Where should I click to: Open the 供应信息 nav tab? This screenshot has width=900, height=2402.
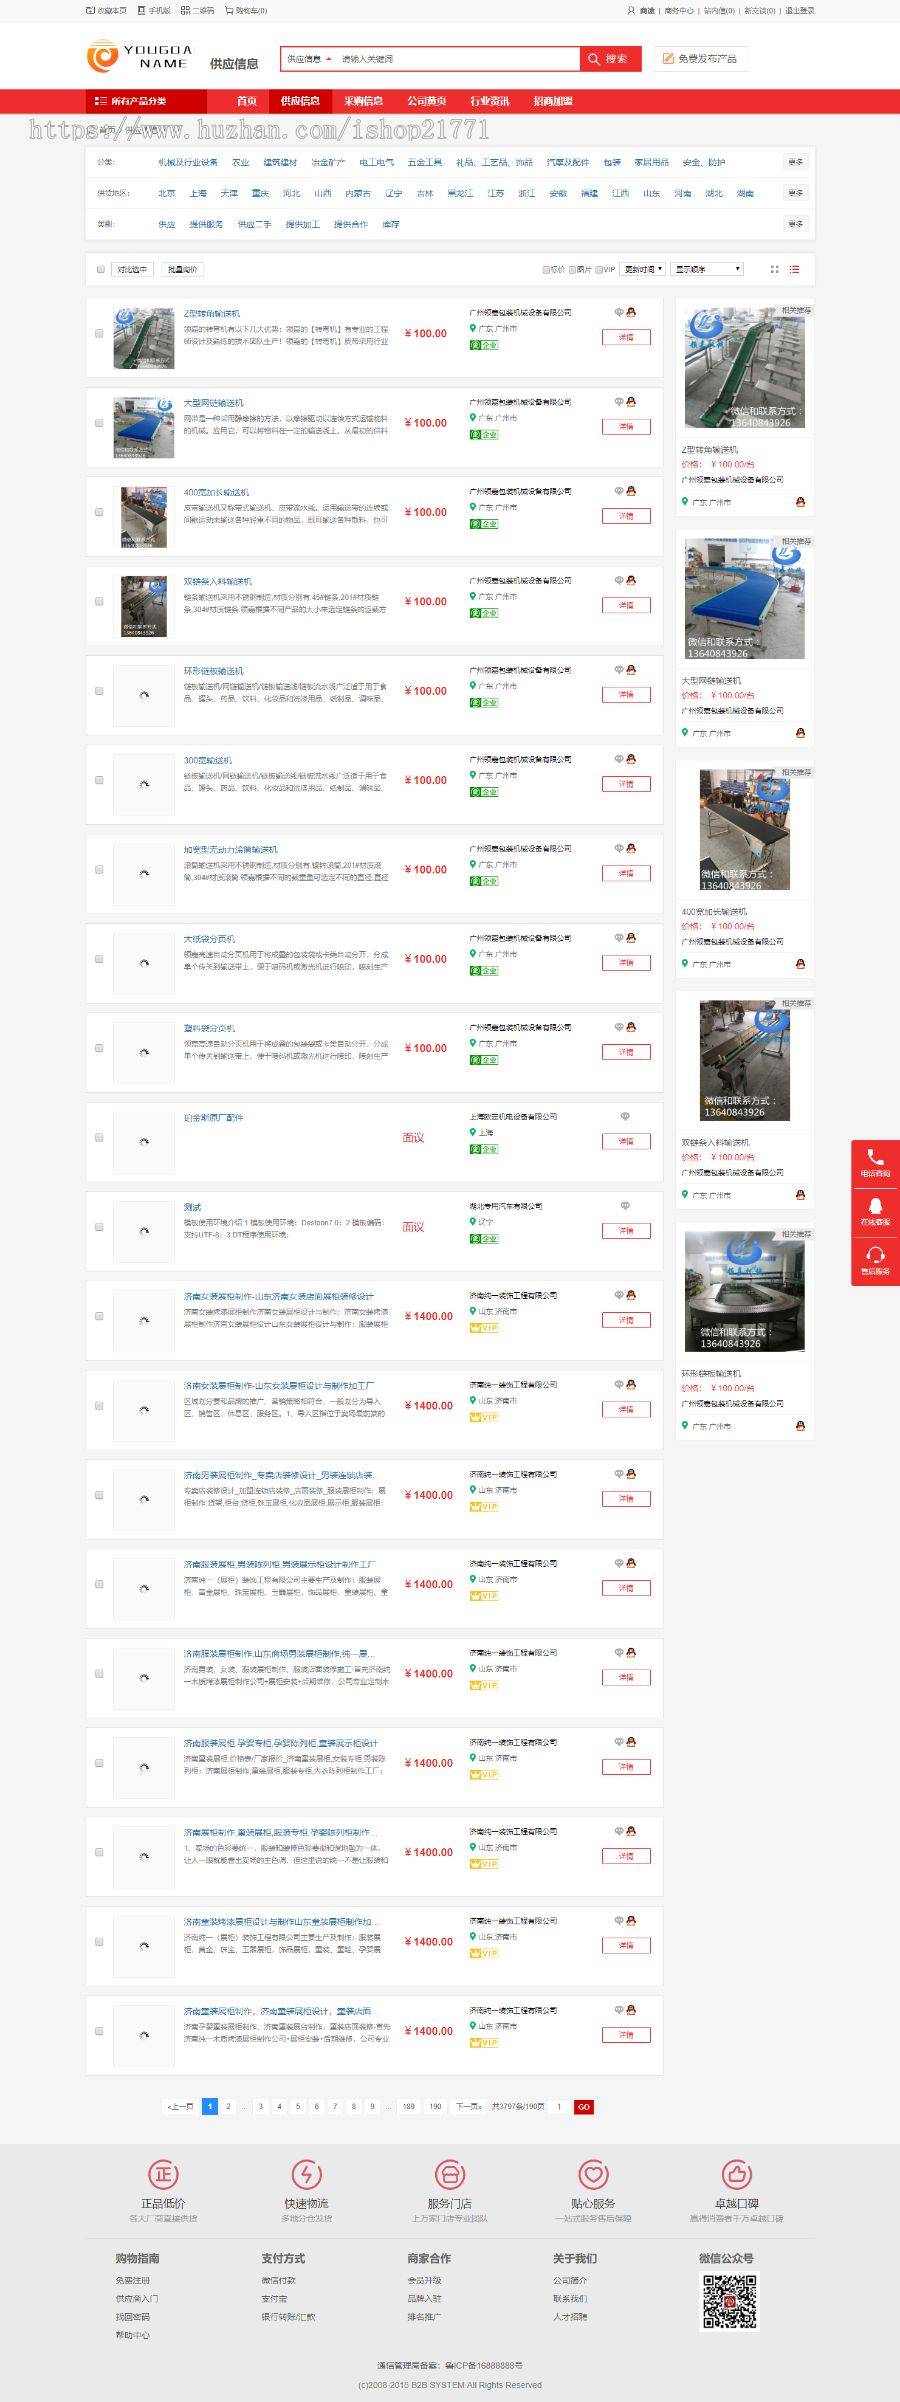point(300,101)
